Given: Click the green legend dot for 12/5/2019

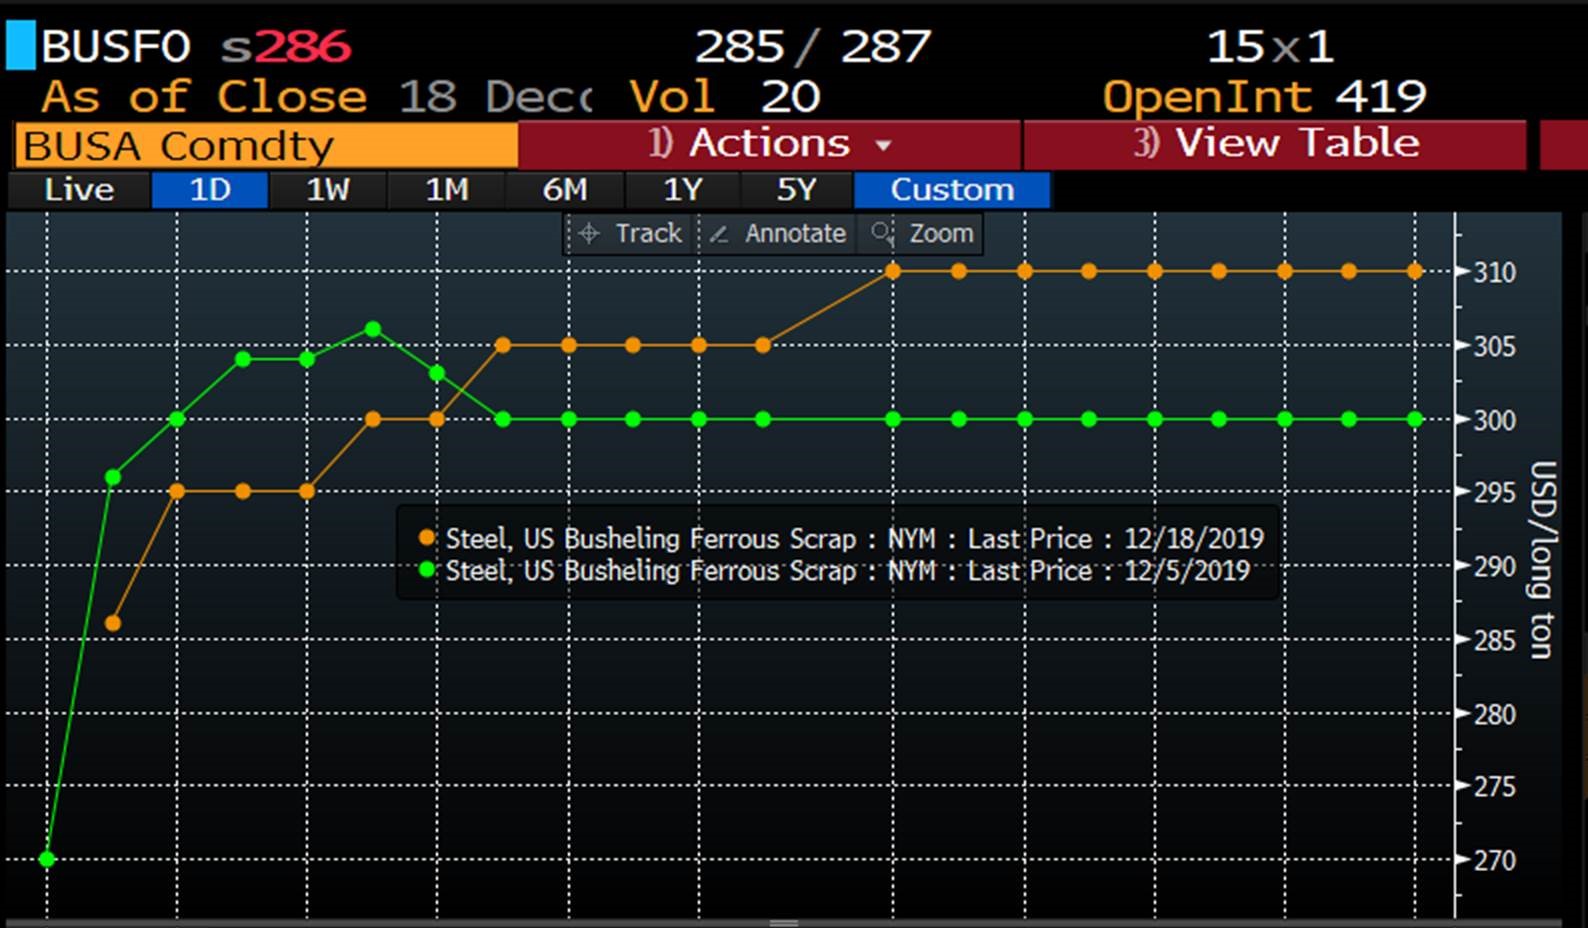Looking at the screenshot, I should 427,570.
